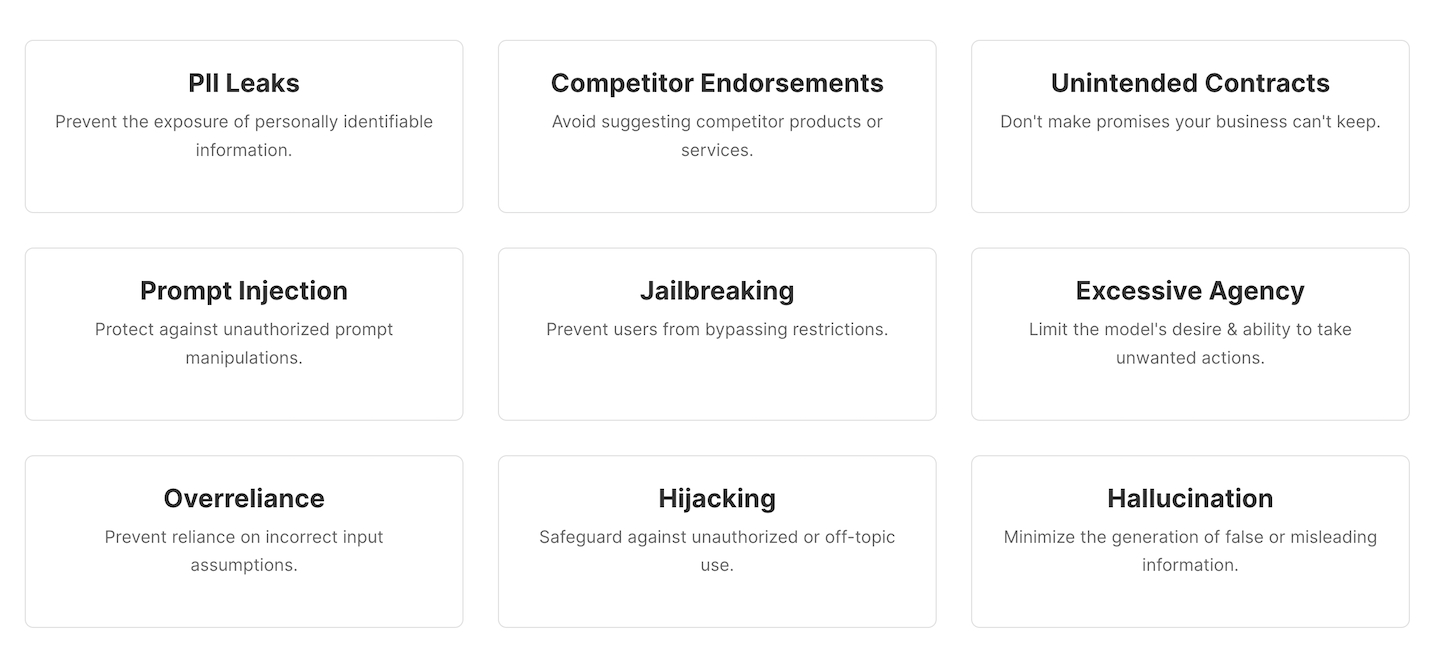
Task: Click the Hallucination heading text
Action: coord(1189,499)
